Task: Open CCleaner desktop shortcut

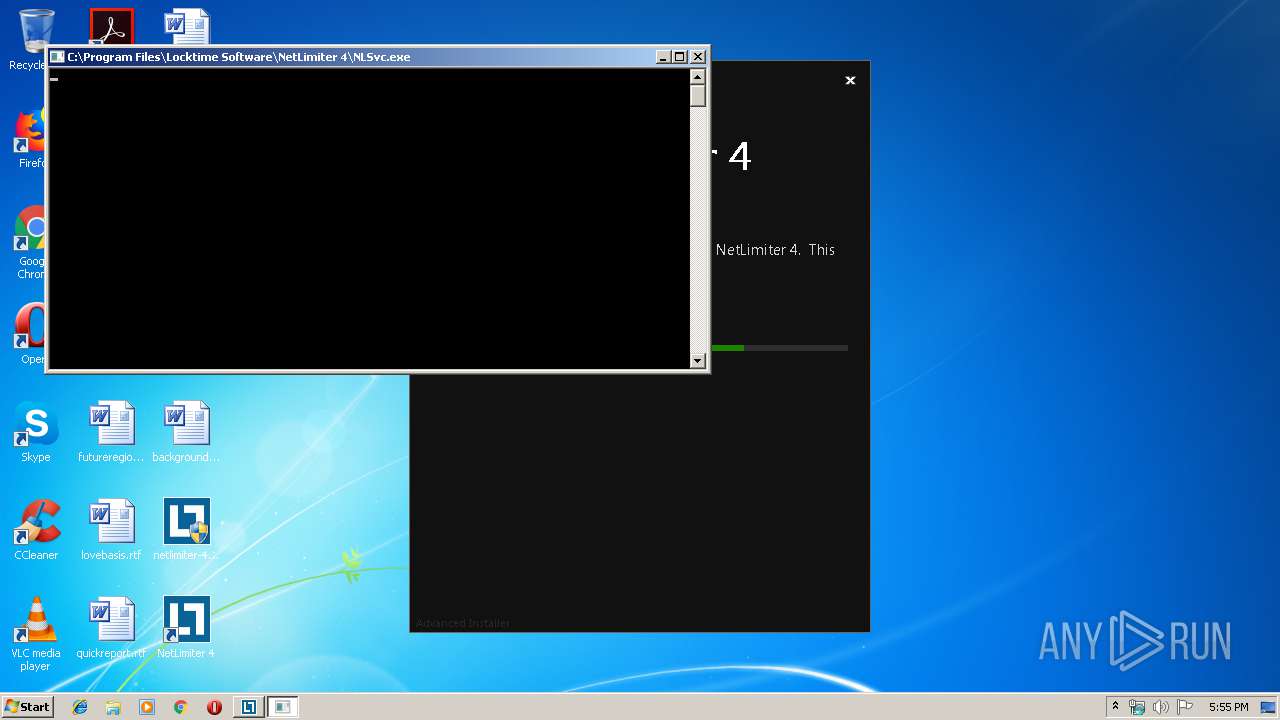Action: coord(36,530)
